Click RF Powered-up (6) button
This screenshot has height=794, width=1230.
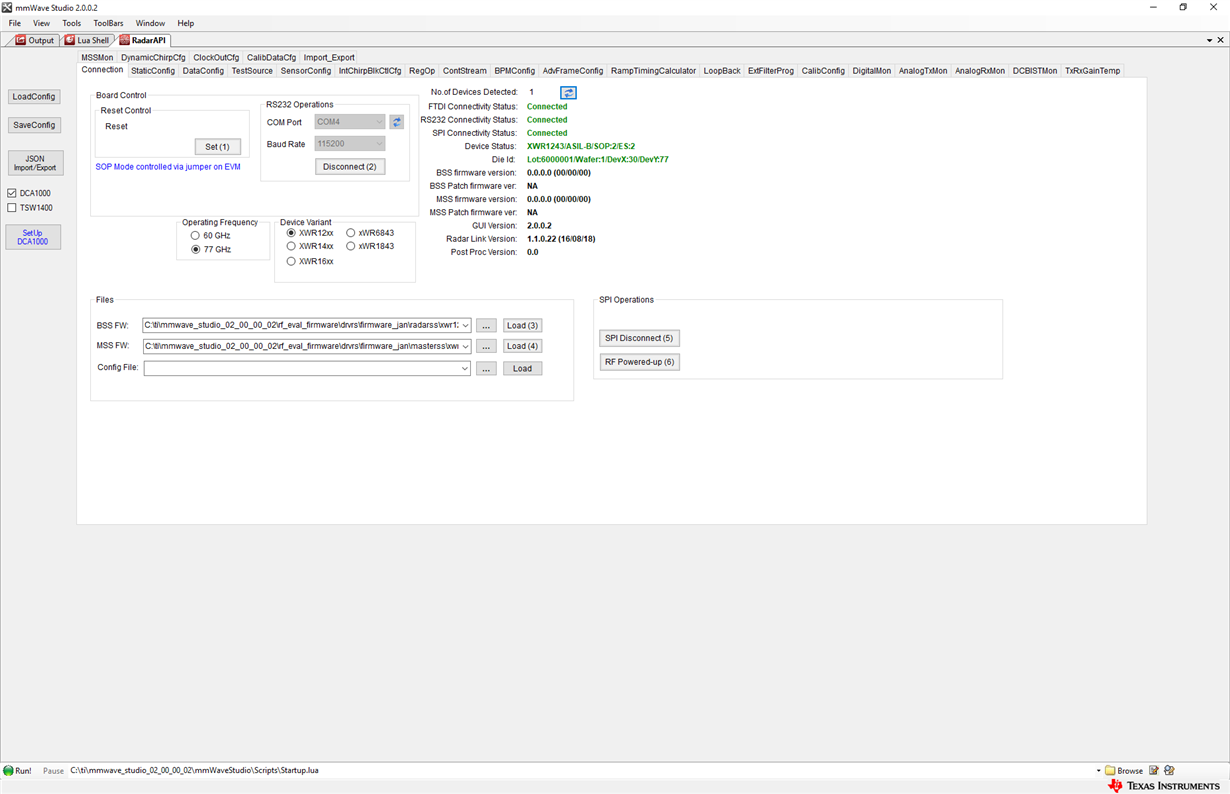639,362
